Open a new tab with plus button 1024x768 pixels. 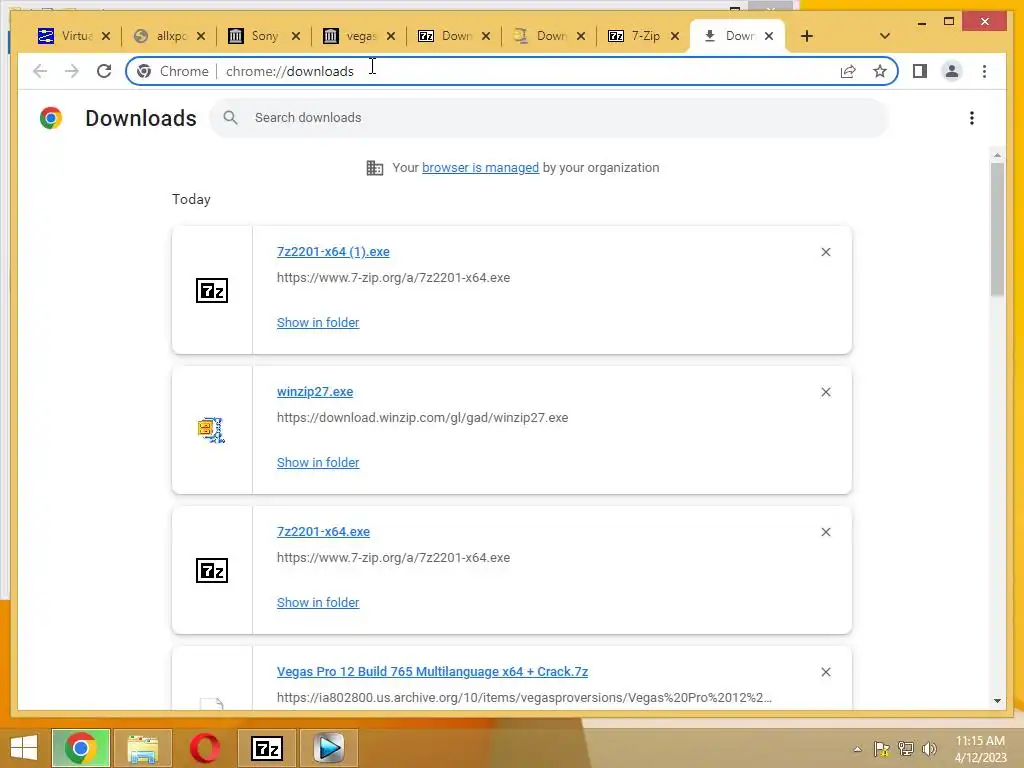point(807,36)
